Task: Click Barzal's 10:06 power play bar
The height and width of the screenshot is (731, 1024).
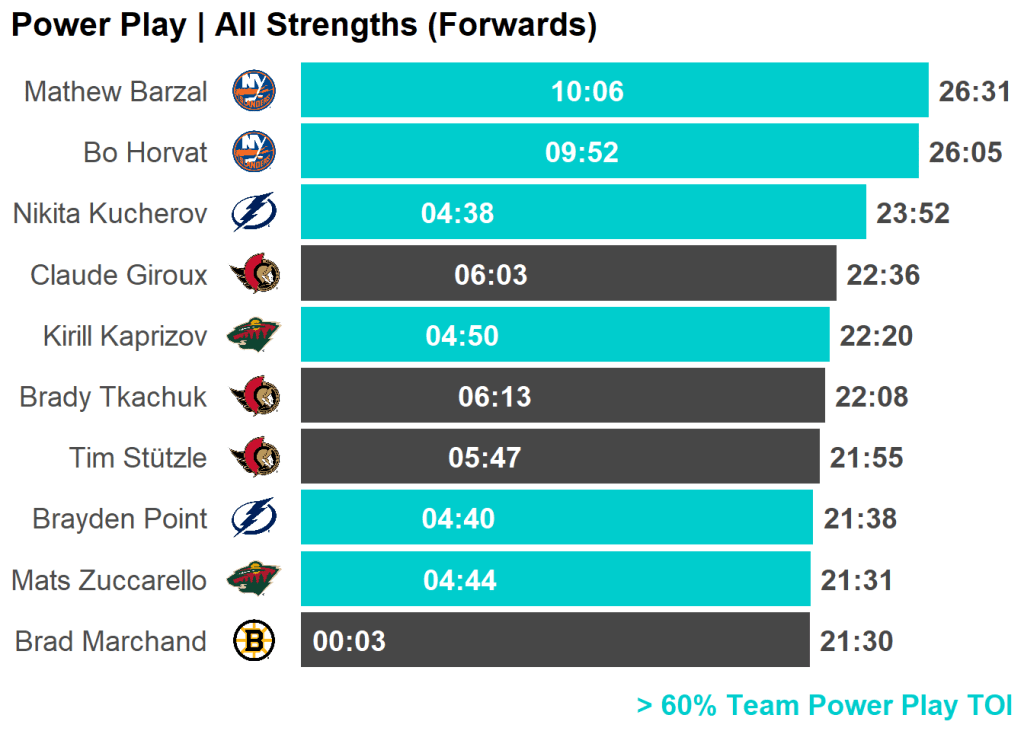Action: (x=614, y=91)
